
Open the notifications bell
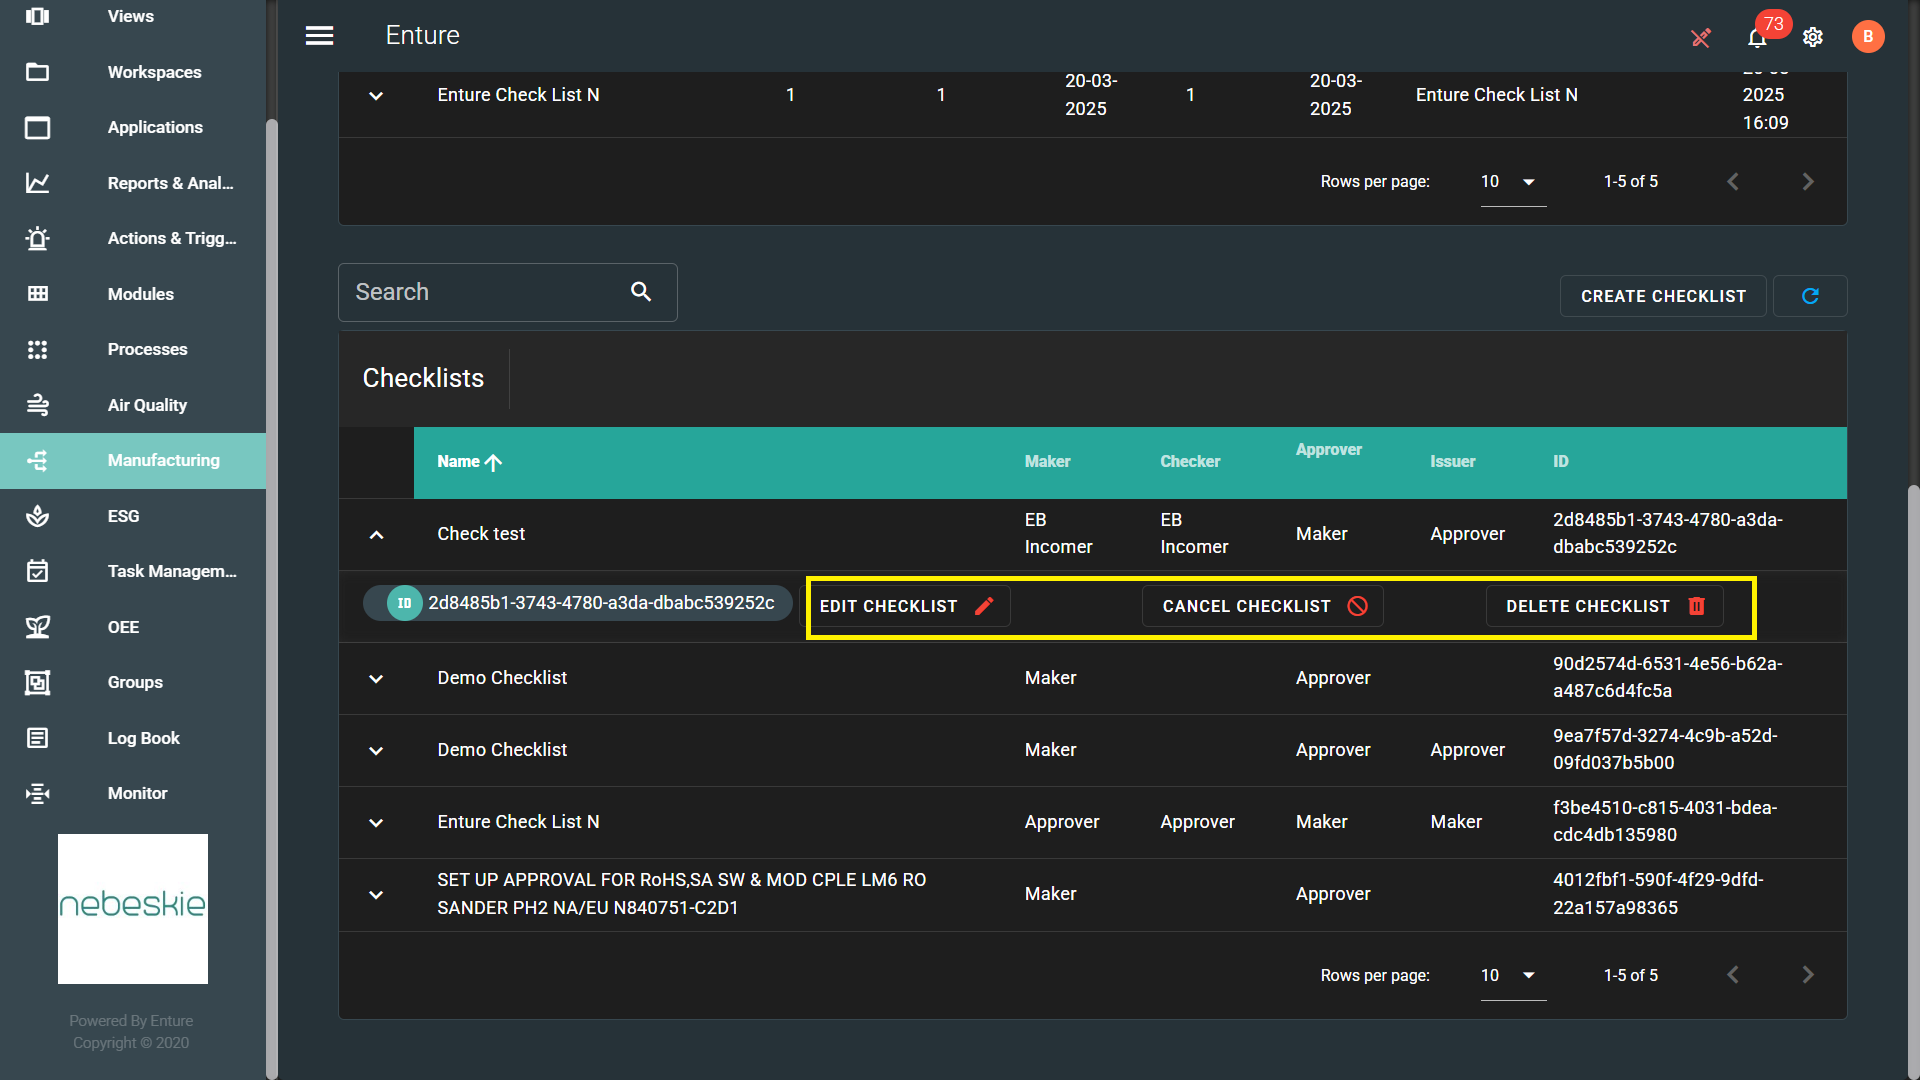point(1757,38)
